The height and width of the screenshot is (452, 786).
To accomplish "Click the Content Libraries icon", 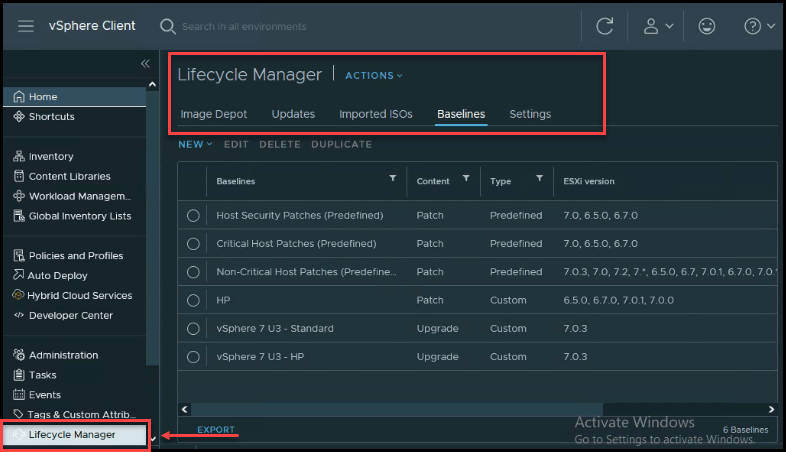I will coord(19,176).
